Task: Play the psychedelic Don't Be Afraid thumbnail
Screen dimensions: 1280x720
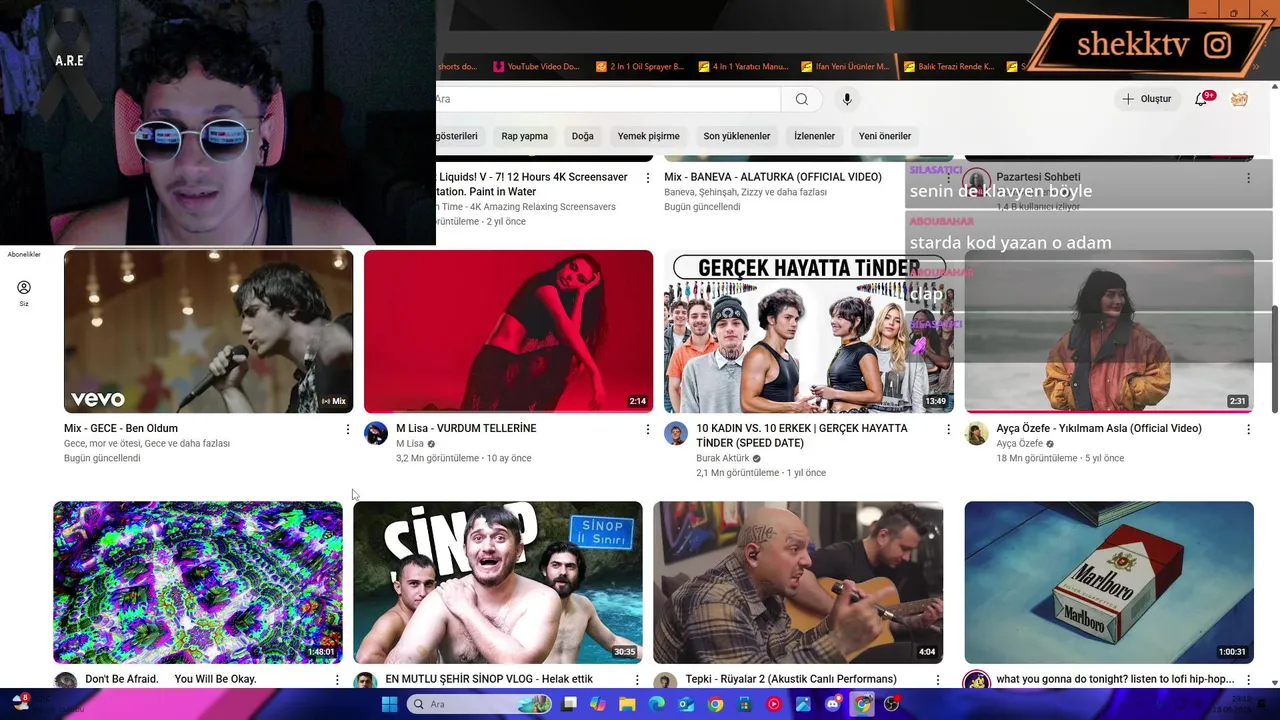Action: (x=198, y=582)
